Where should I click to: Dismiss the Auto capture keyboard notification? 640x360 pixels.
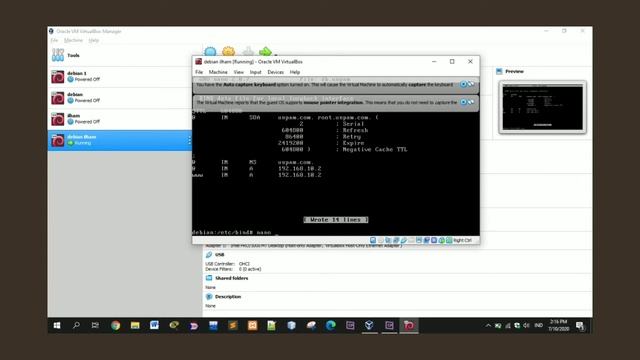[x=463, y=84]
